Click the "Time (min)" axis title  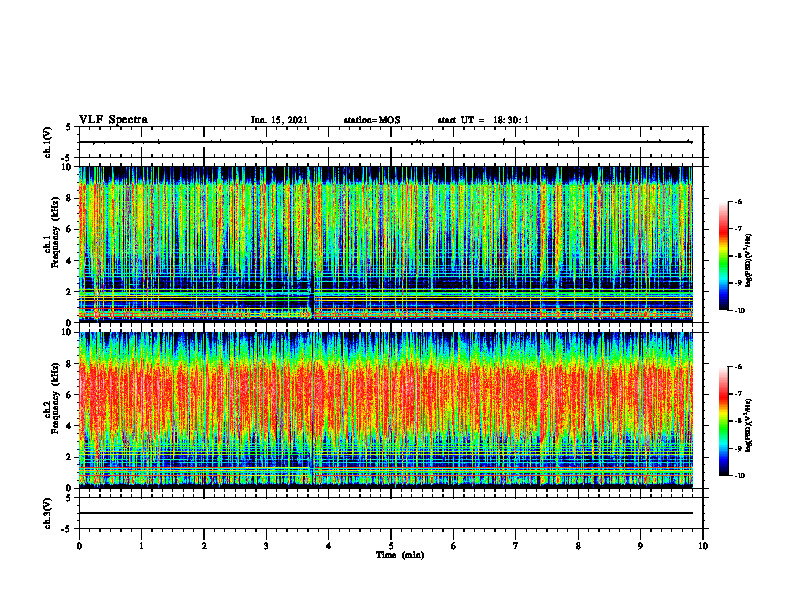[400, 555]
